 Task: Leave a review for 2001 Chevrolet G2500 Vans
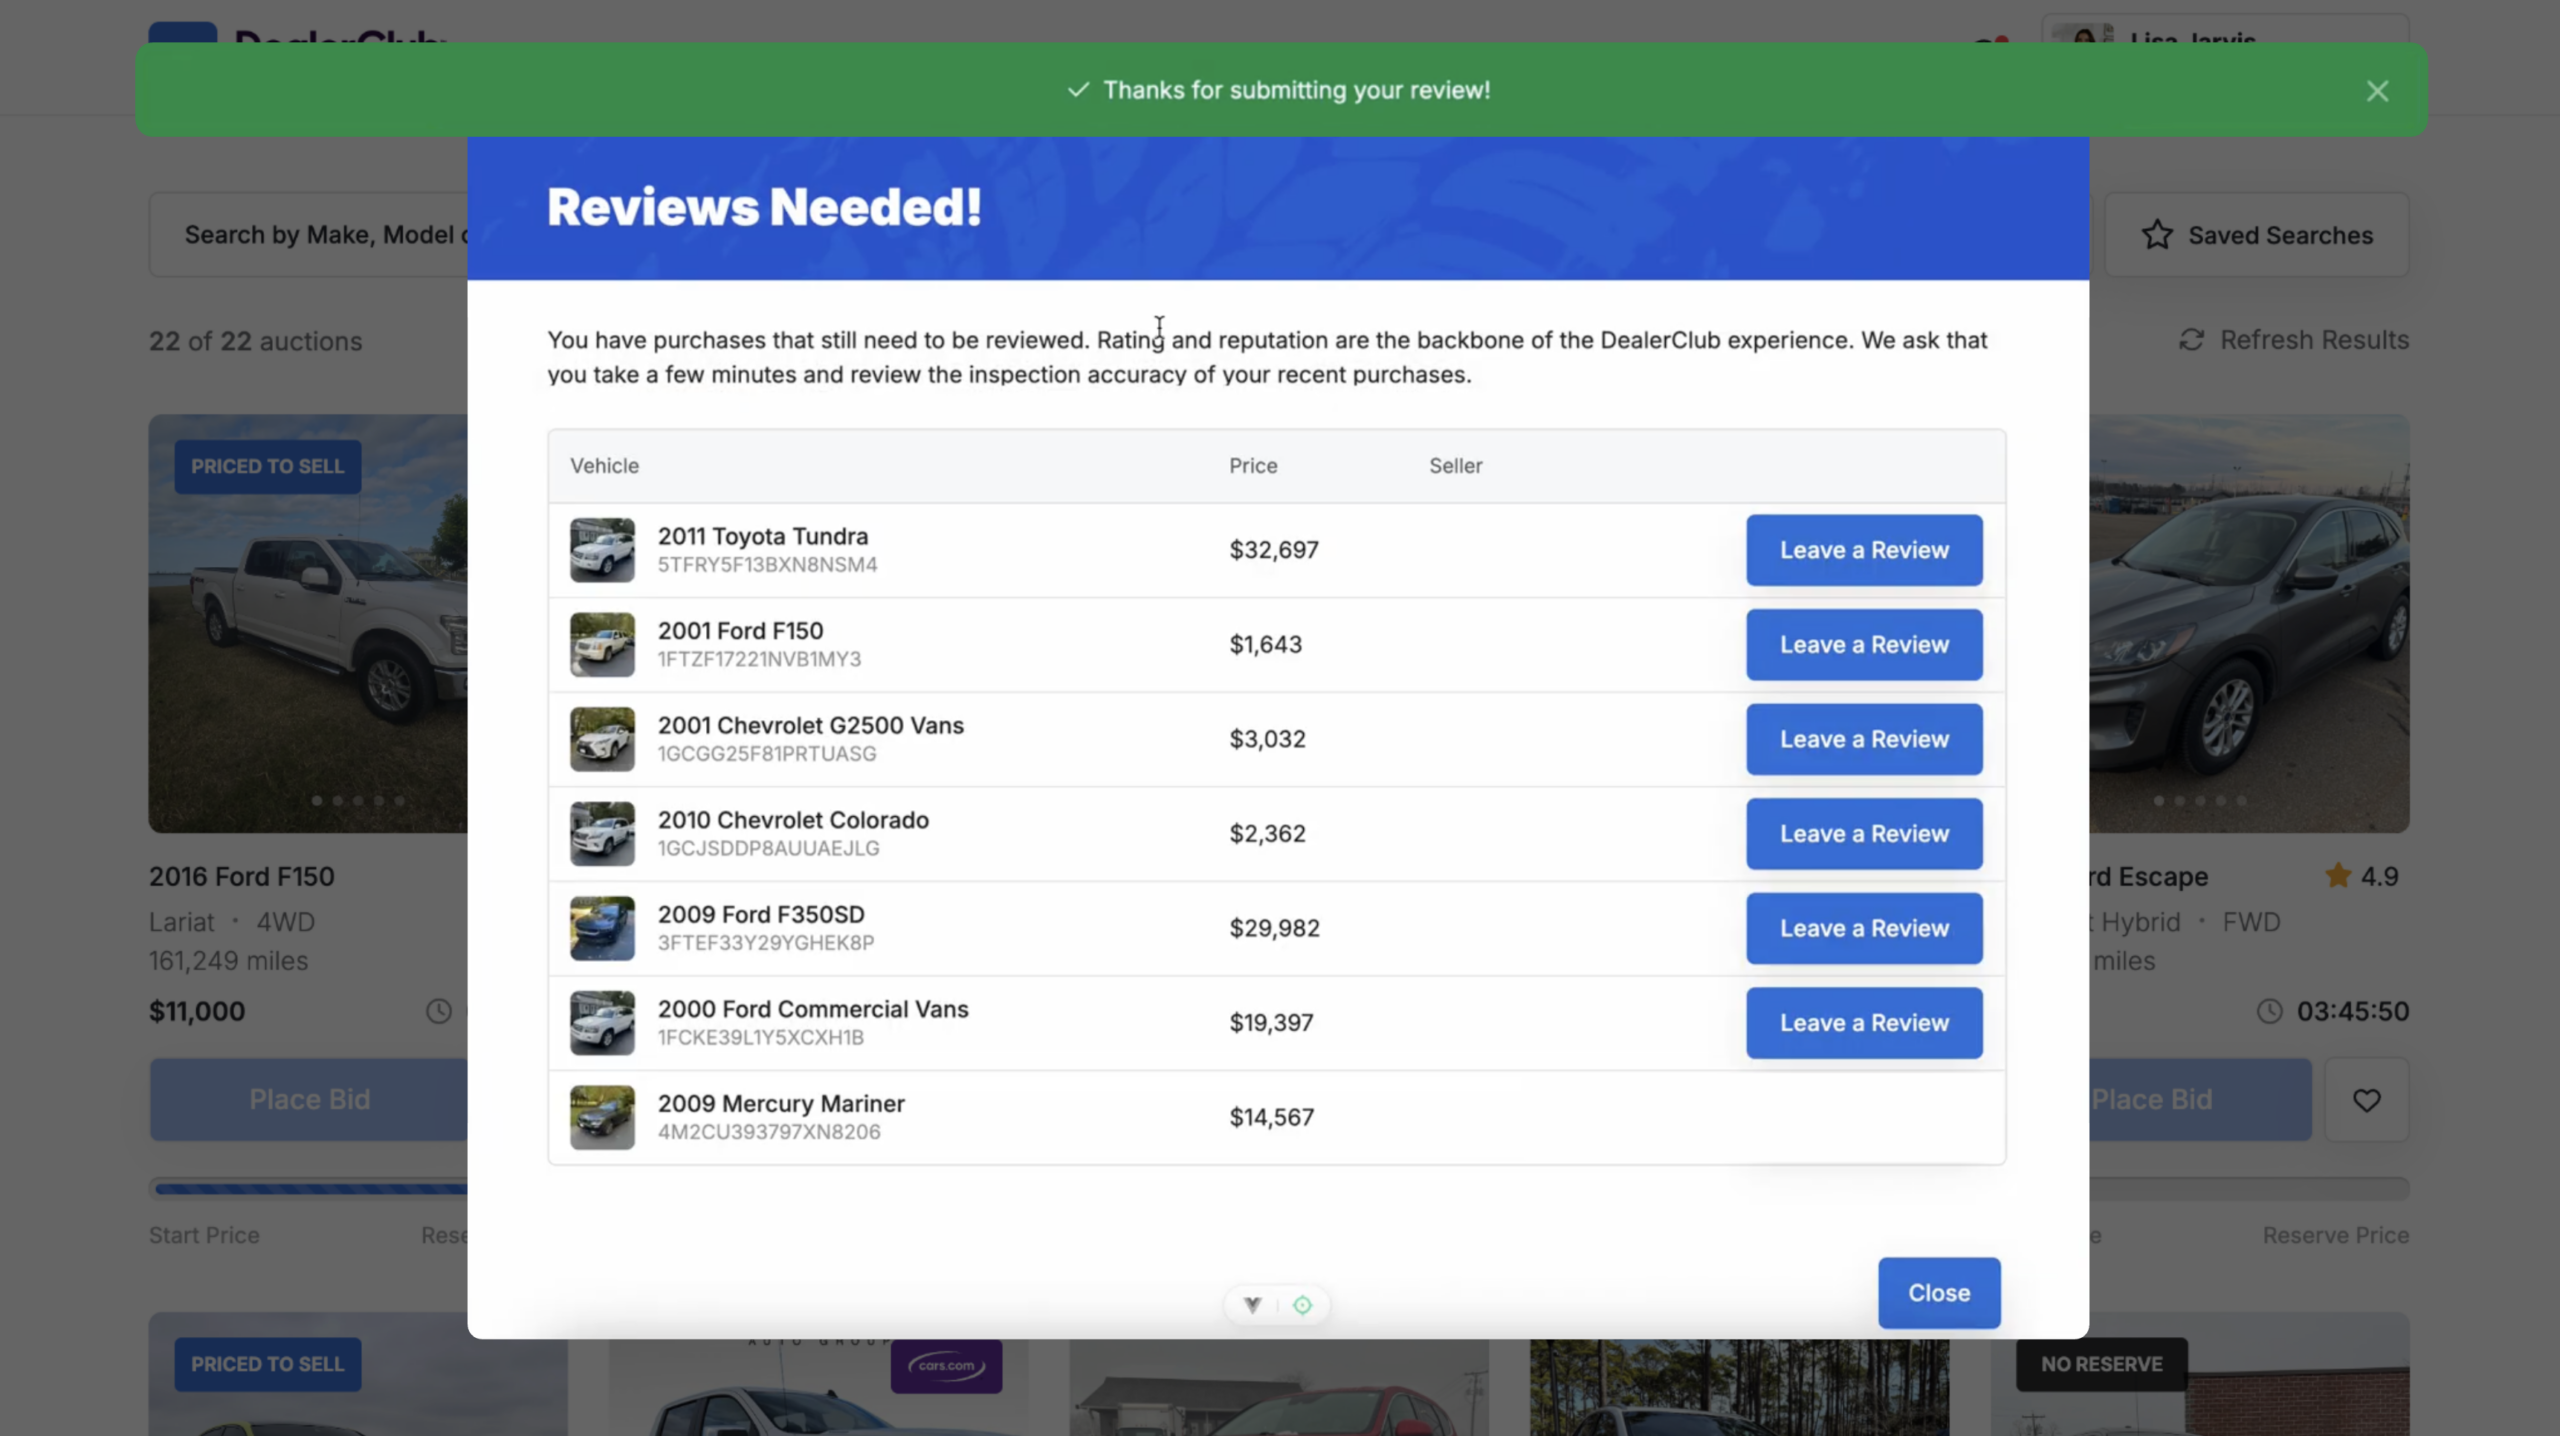pyautogui.click(x=1864, y=739)
